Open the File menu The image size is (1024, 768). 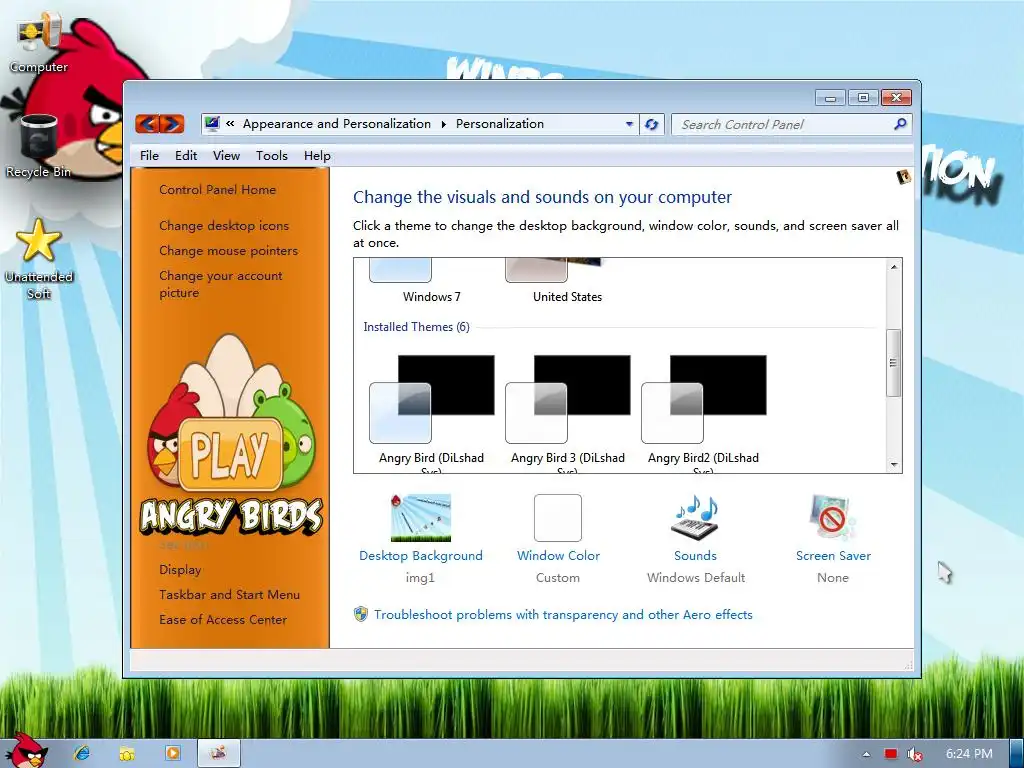tap(149, 155)
